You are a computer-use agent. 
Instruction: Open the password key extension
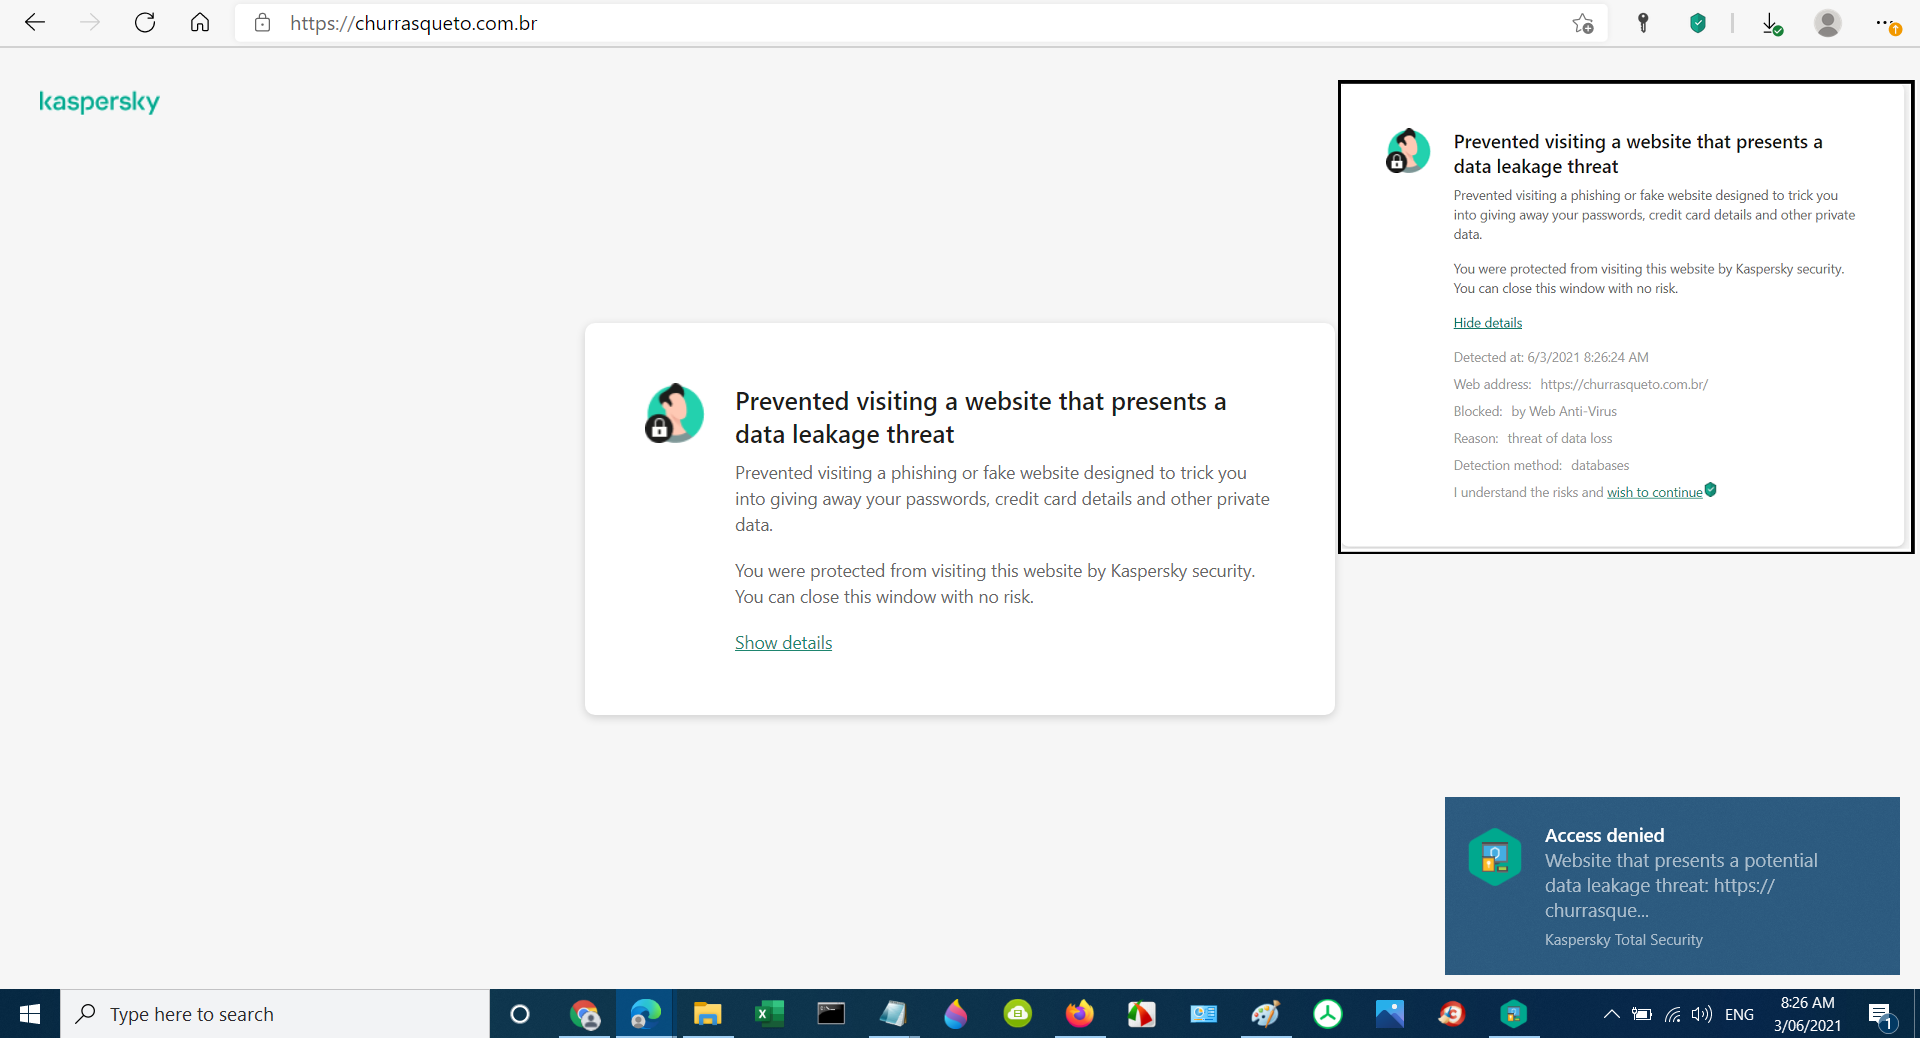pyautogui.click(x=1643, y=23)
